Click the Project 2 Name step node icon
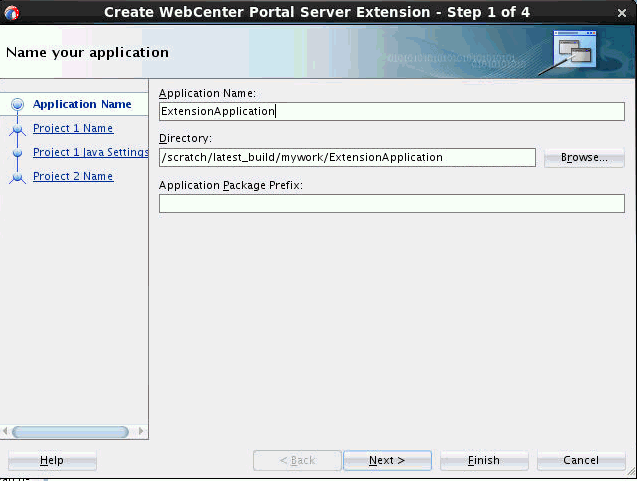This screenshot has width=637, height=481. [17, 178]
